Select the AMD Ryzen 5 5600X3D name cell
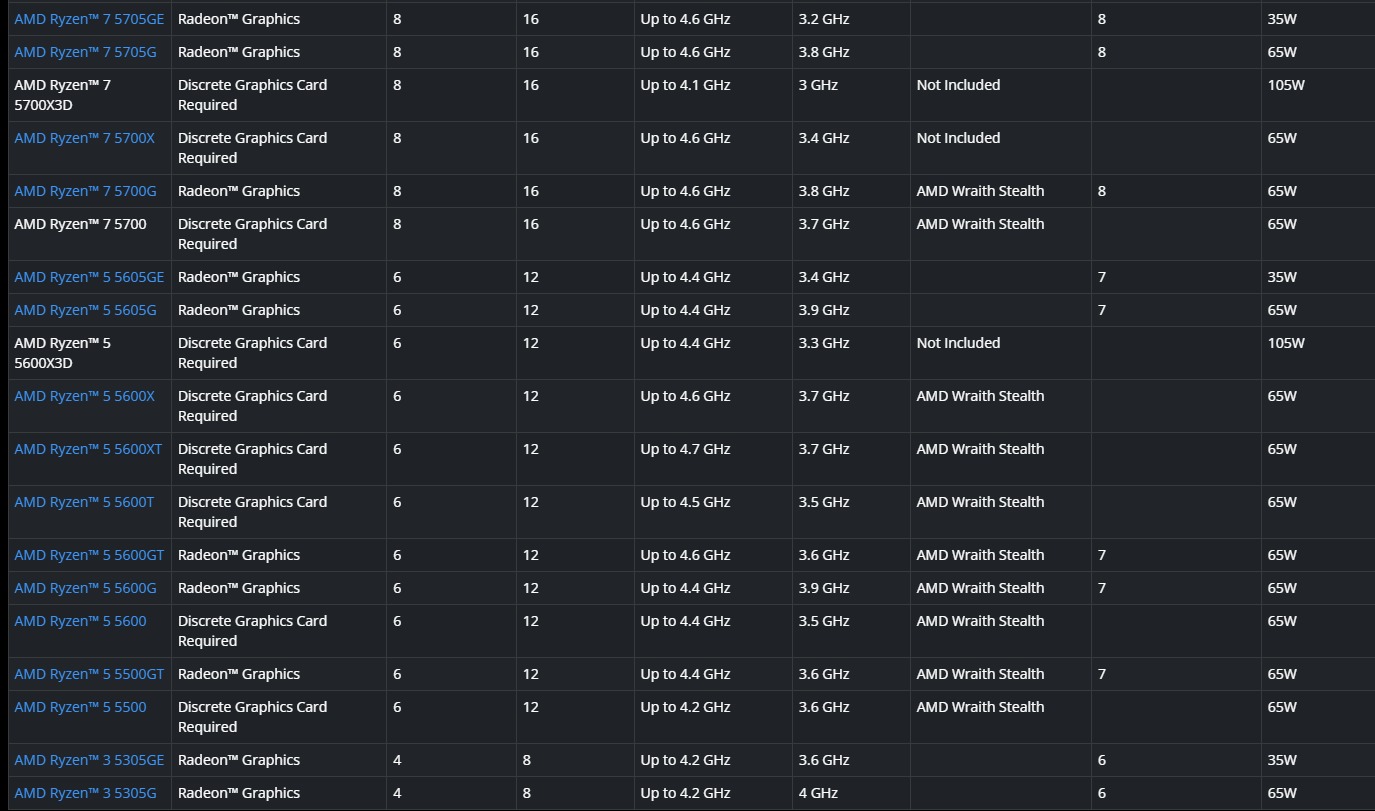 [x=62, y=353]
